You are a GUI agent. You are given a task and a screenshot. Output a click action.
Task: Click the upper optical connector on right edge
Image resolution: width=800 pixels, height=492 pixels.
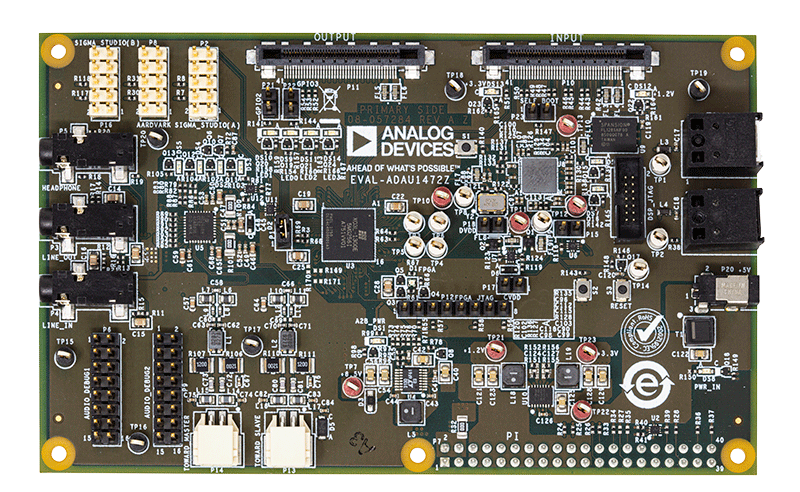pyautogui.click(x=723, y=146)
